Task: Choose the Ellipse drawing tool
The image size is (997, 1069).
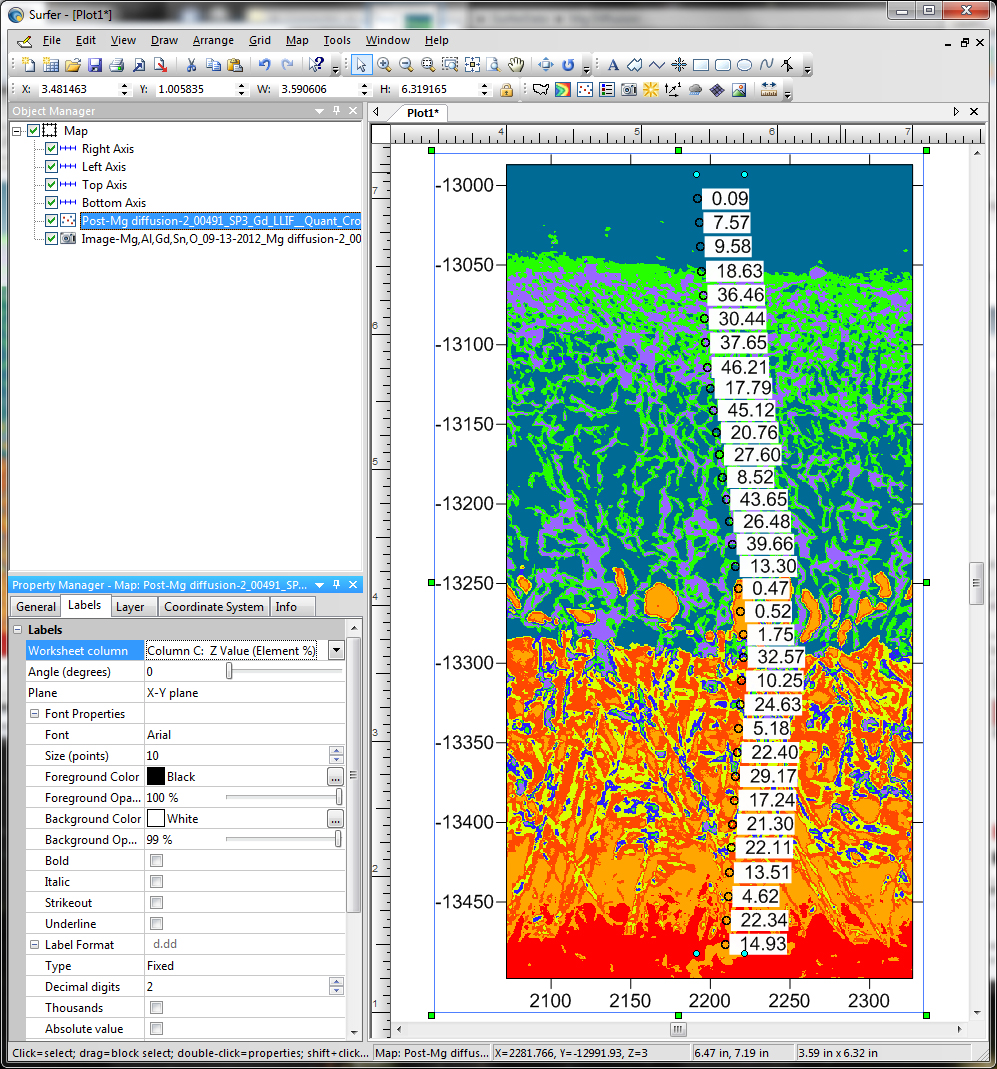Action: pos(744,65)
